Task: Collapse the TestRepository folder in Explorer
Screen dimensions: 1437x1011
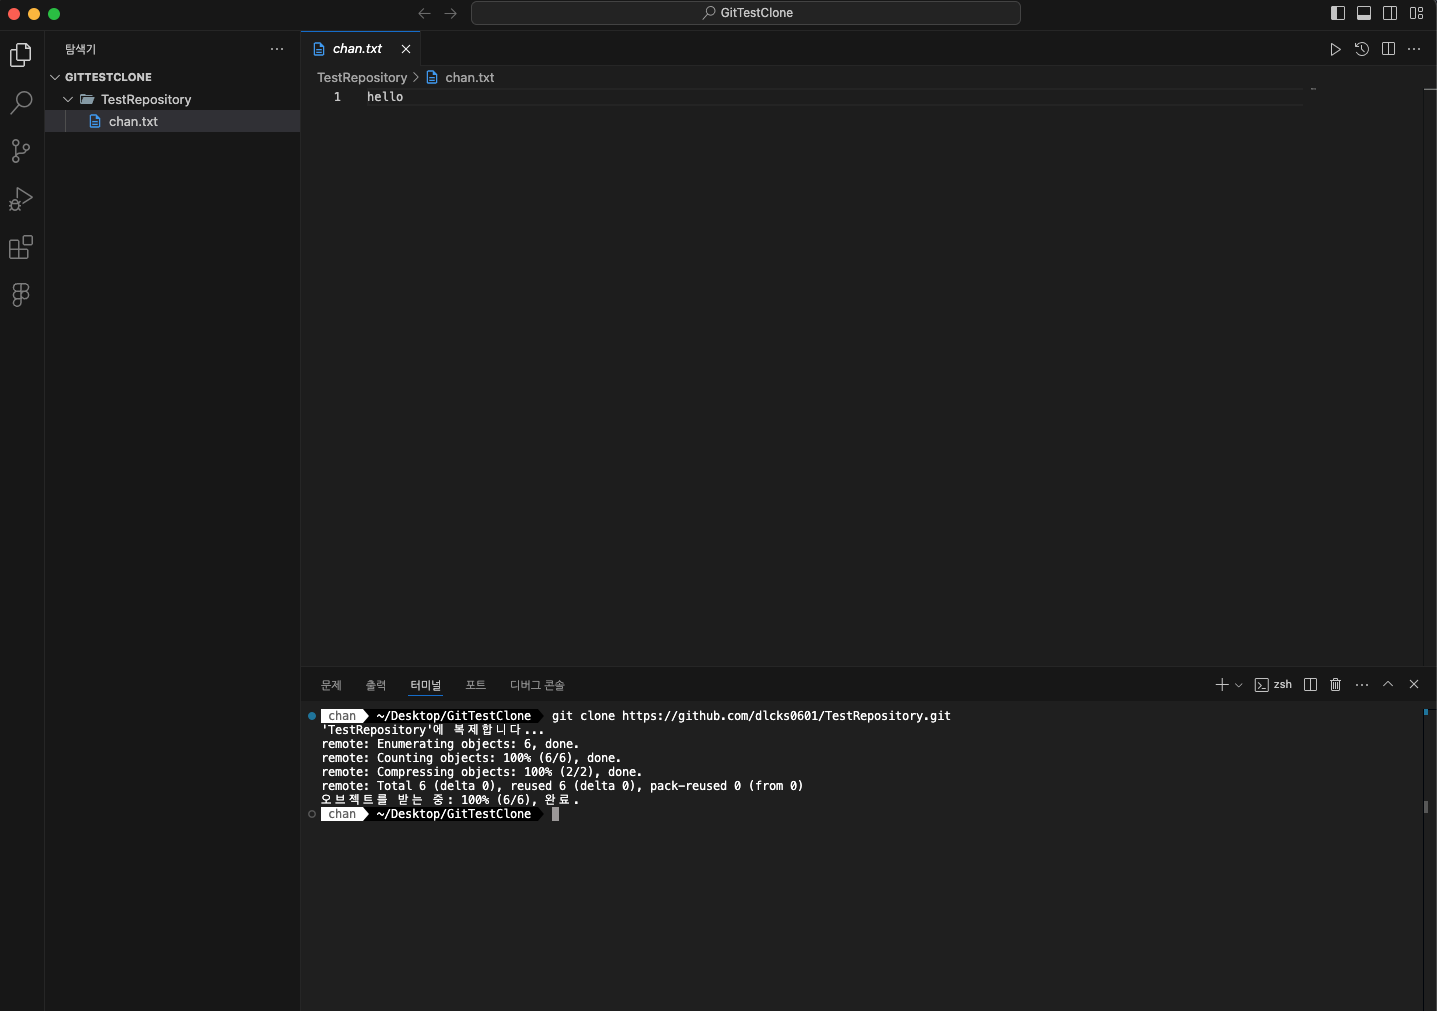Action: [68, 99]
